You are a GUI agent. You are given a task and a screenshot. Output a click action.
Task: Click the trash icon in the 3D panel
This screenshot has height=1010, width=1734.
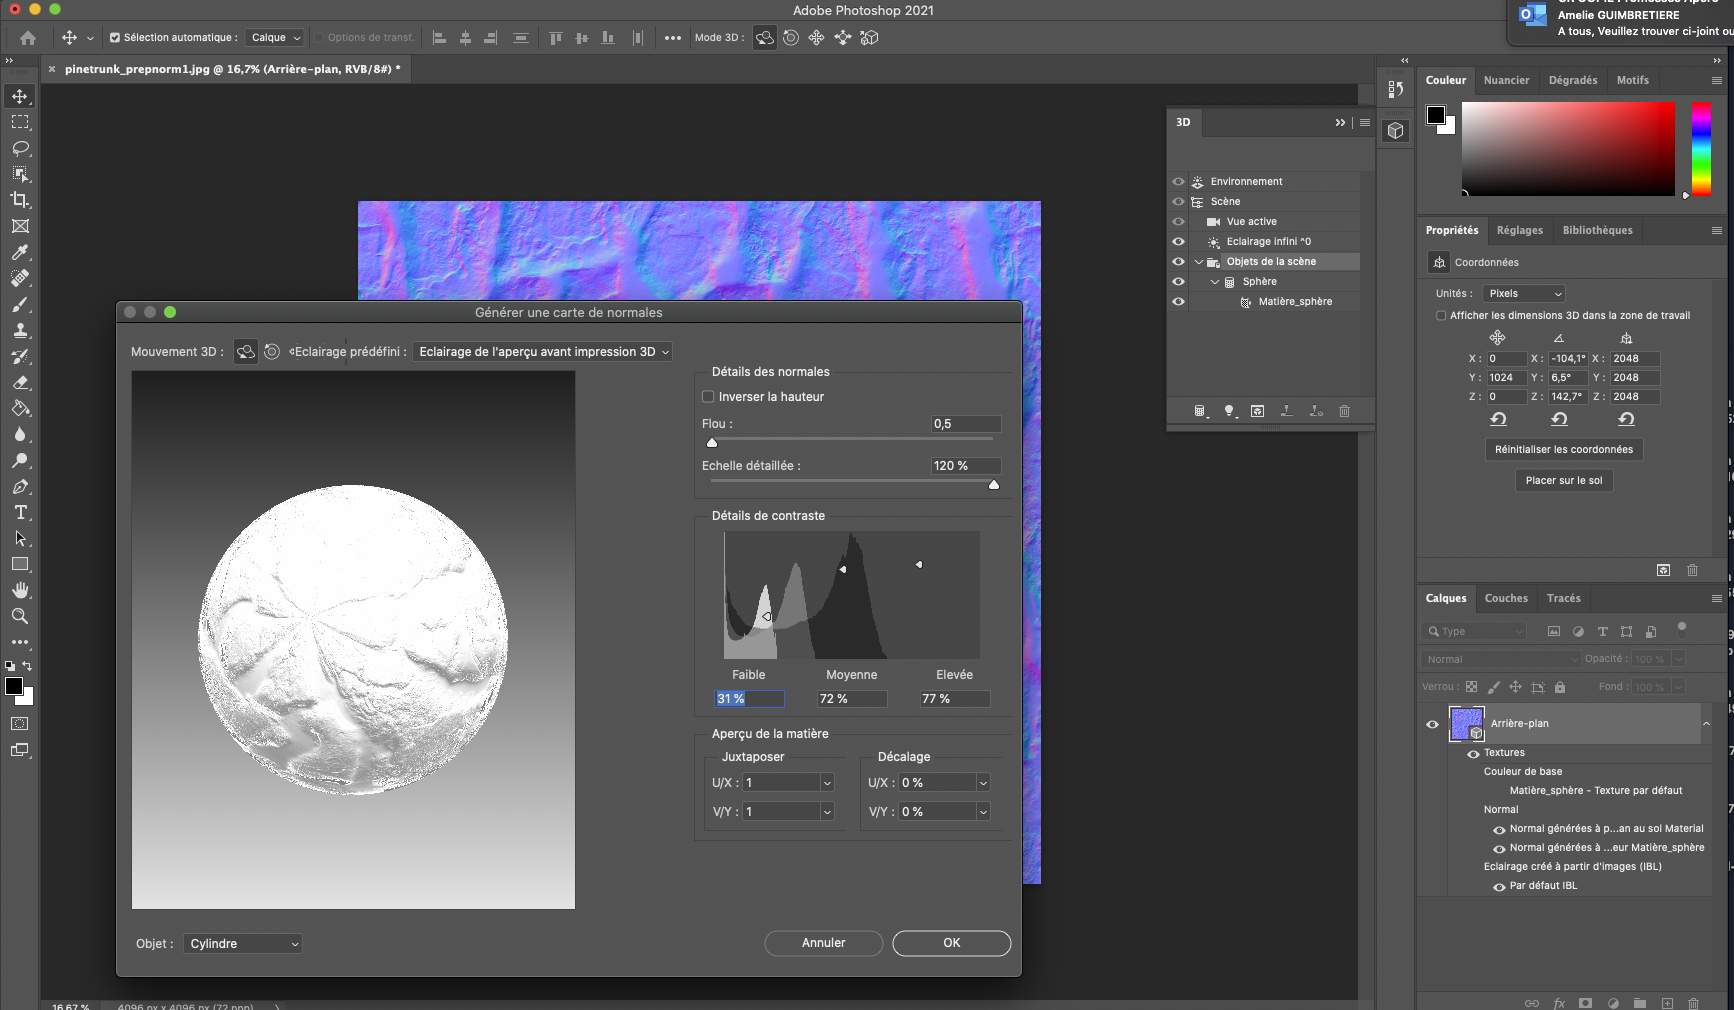[x=1344, y=410]
